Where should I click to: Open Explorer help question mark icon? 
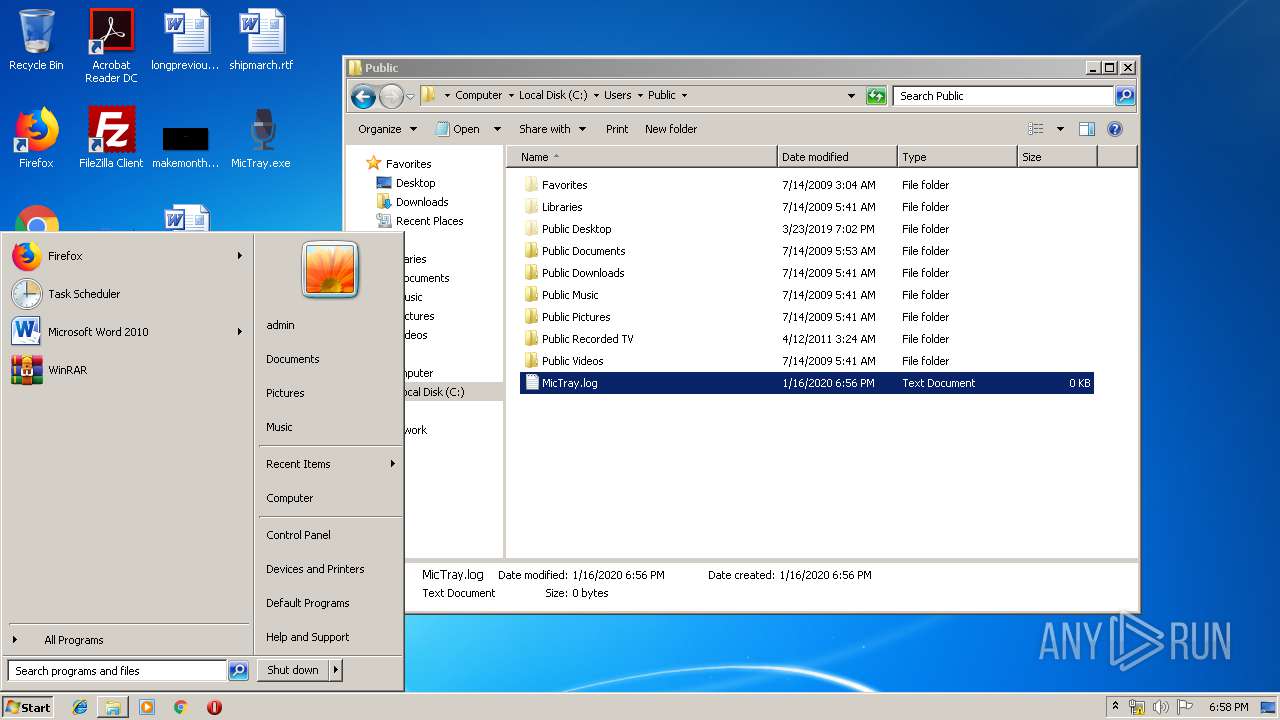[x=1115, y=129]
